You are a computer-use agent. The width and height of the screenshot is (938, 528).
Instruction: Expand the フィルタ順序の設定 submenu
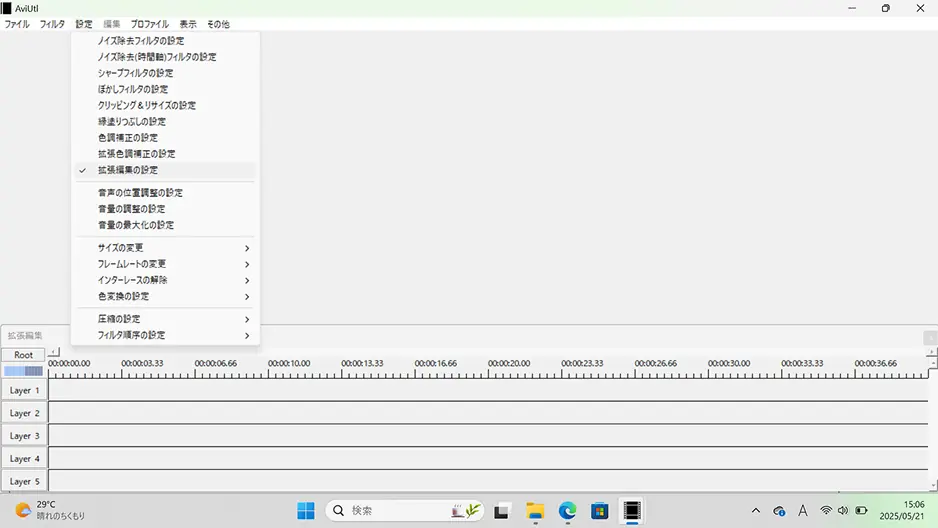[x=165, y=335]
